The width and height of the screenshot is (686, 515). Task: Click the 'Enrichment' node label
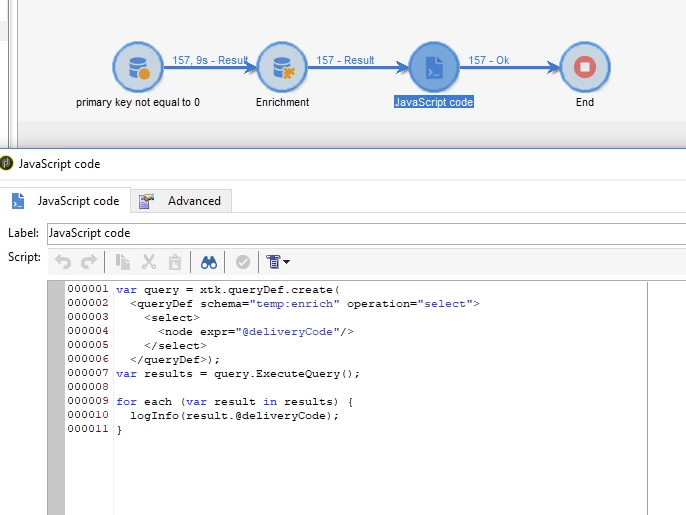(x=282, y=102)
